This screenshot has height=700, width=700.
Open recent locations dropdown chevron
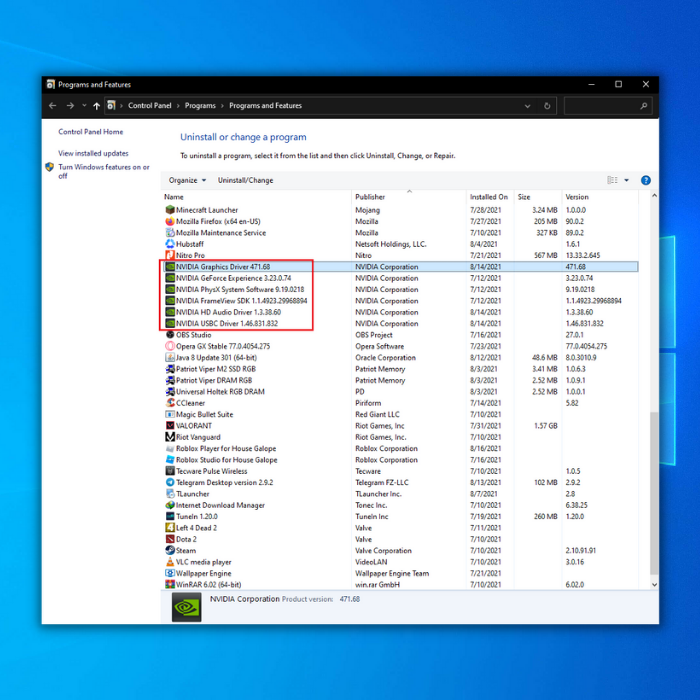click(84, 106)
